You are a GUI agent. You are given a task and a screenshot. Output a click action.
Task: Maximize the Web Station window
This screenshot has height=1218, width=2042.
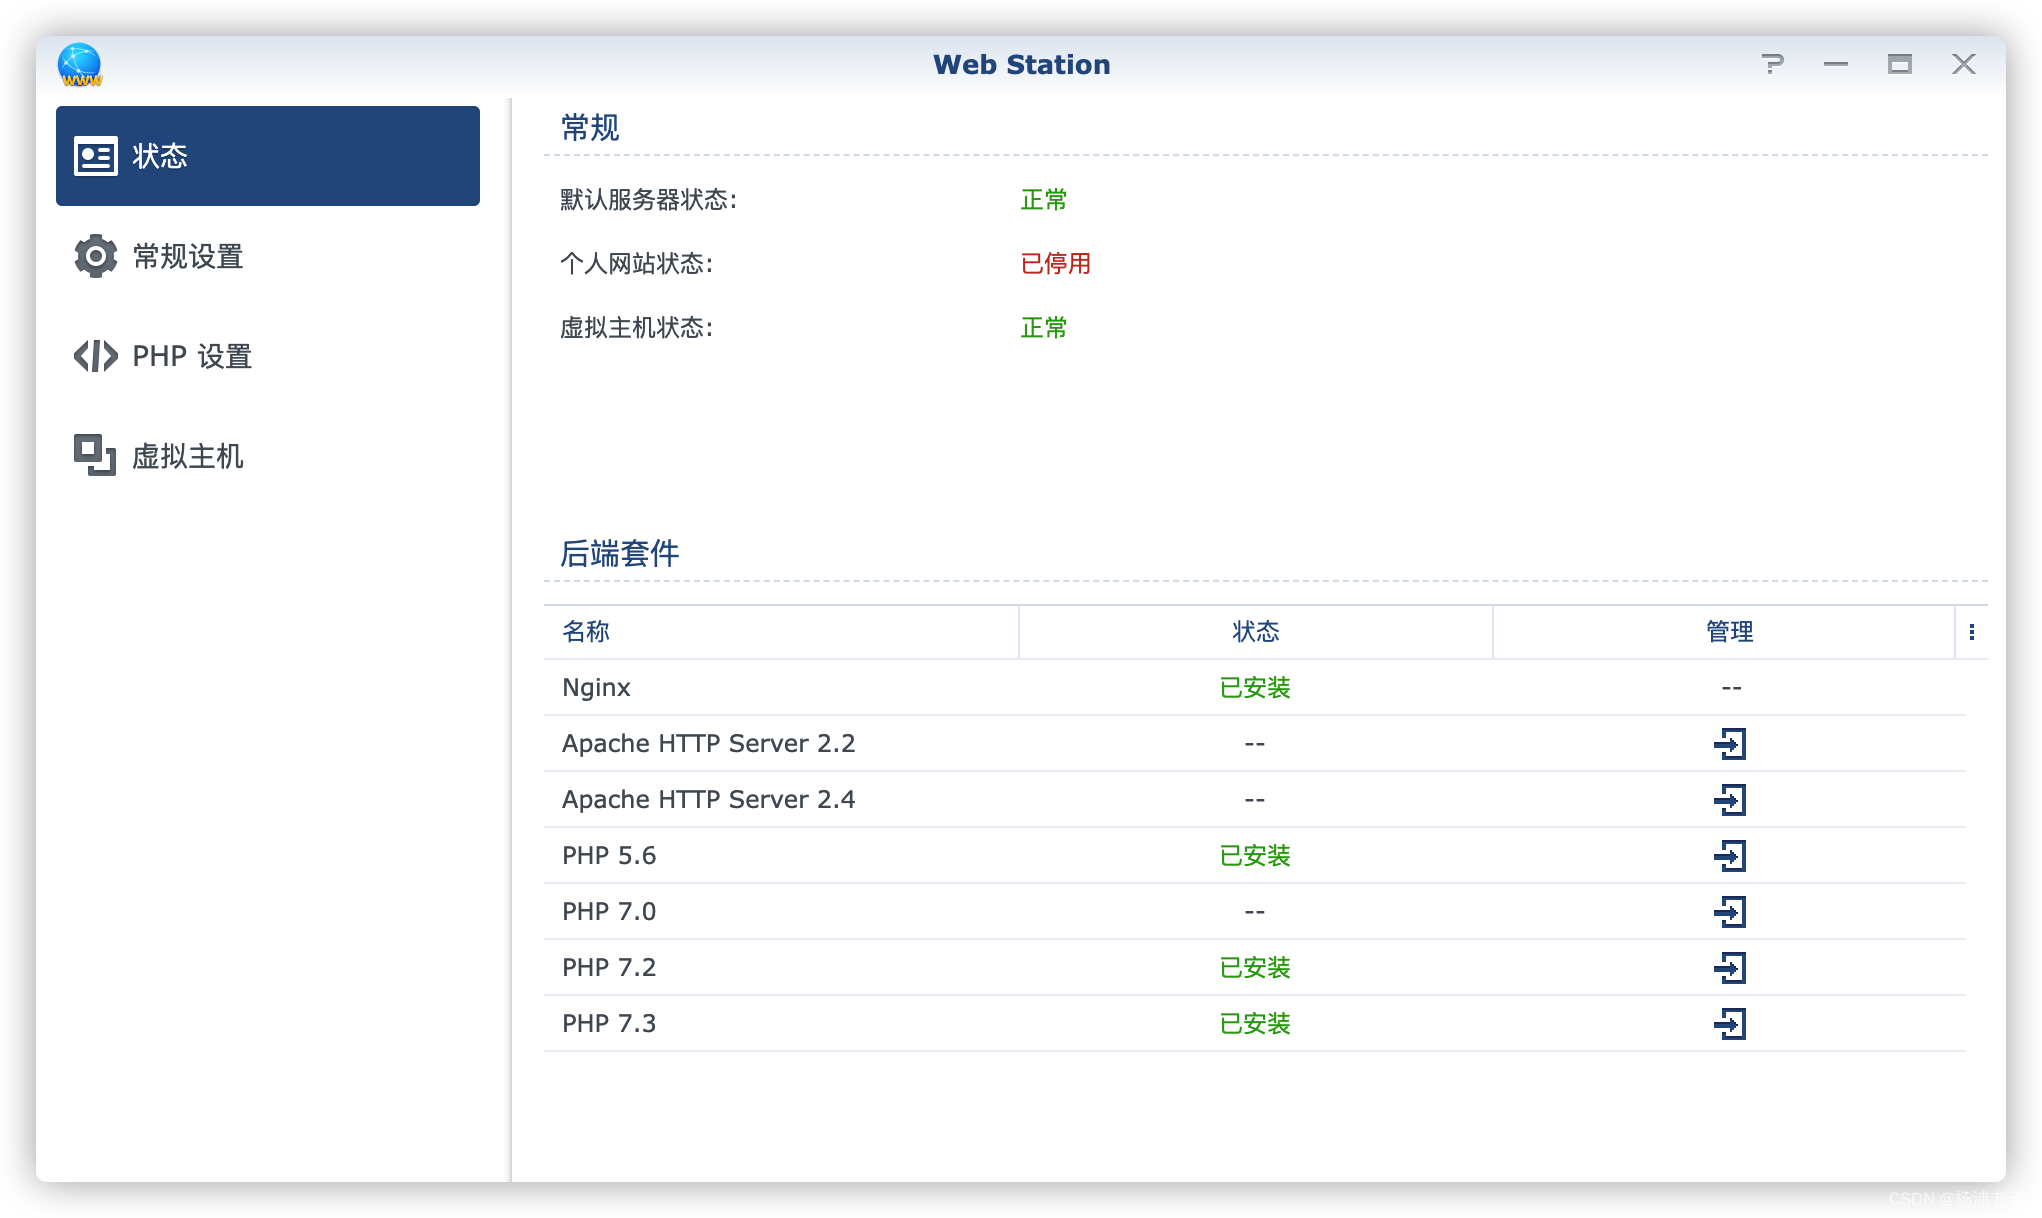1900,64
